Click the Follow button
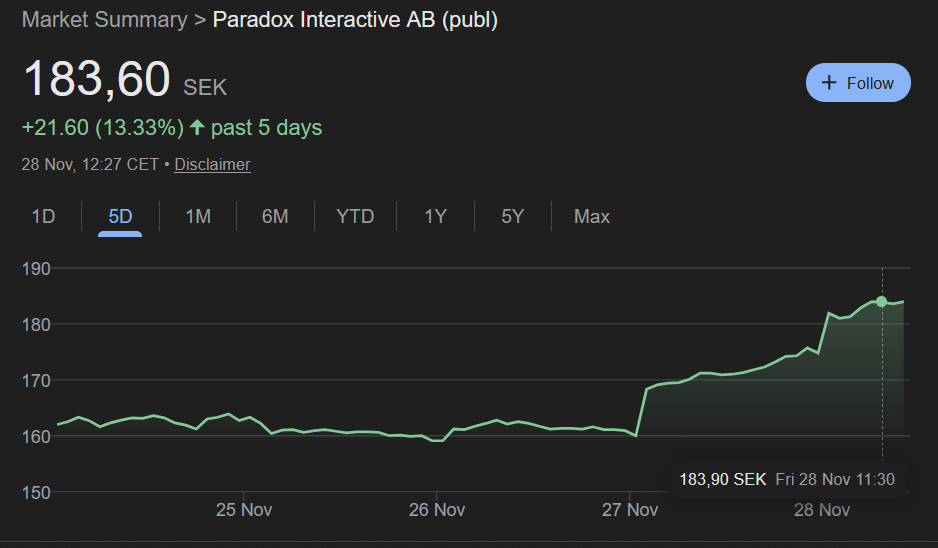 [858, 83]
